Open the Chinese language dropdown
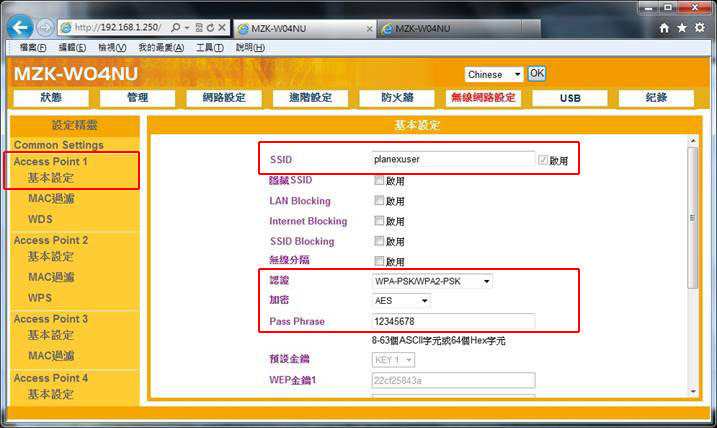Screen dimensions: 717x428 click(x=494, y=75)
